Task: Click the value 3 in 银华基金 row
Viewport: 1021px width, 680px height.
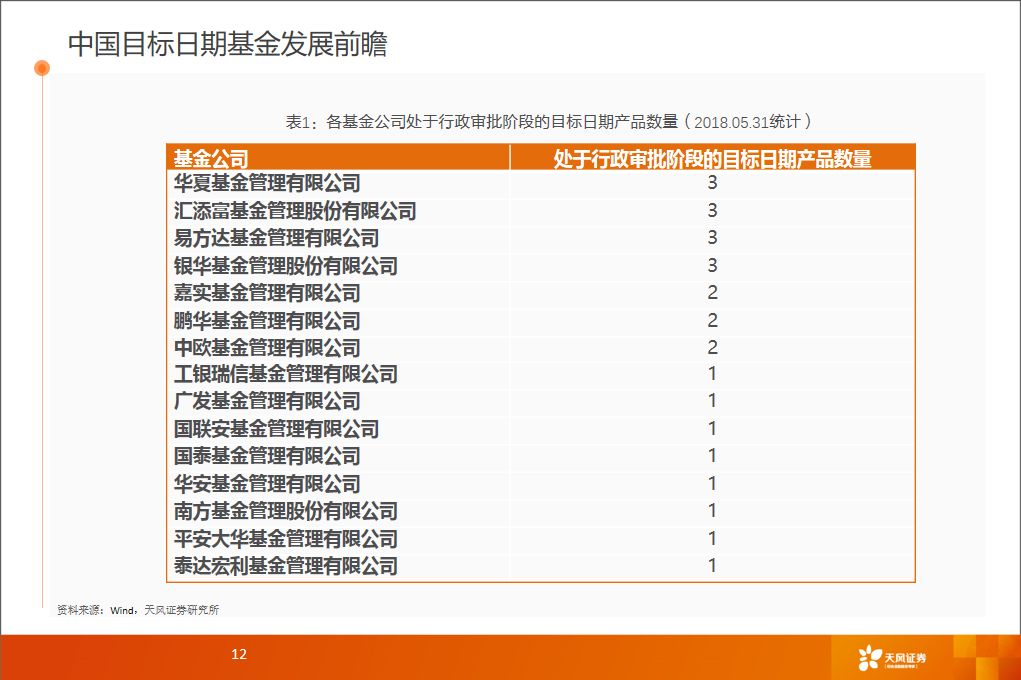Action: (712, 264)
